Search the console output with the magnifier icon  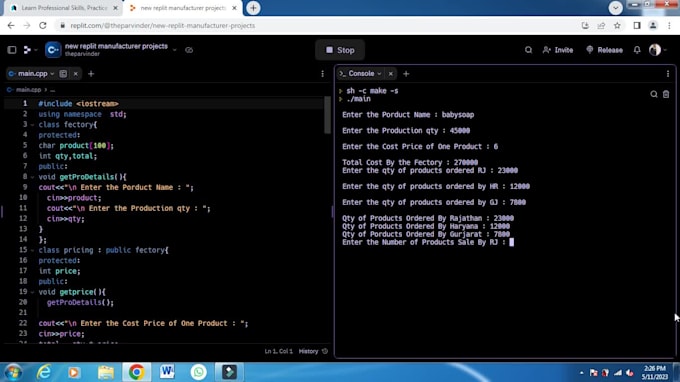tap(654, 94)
